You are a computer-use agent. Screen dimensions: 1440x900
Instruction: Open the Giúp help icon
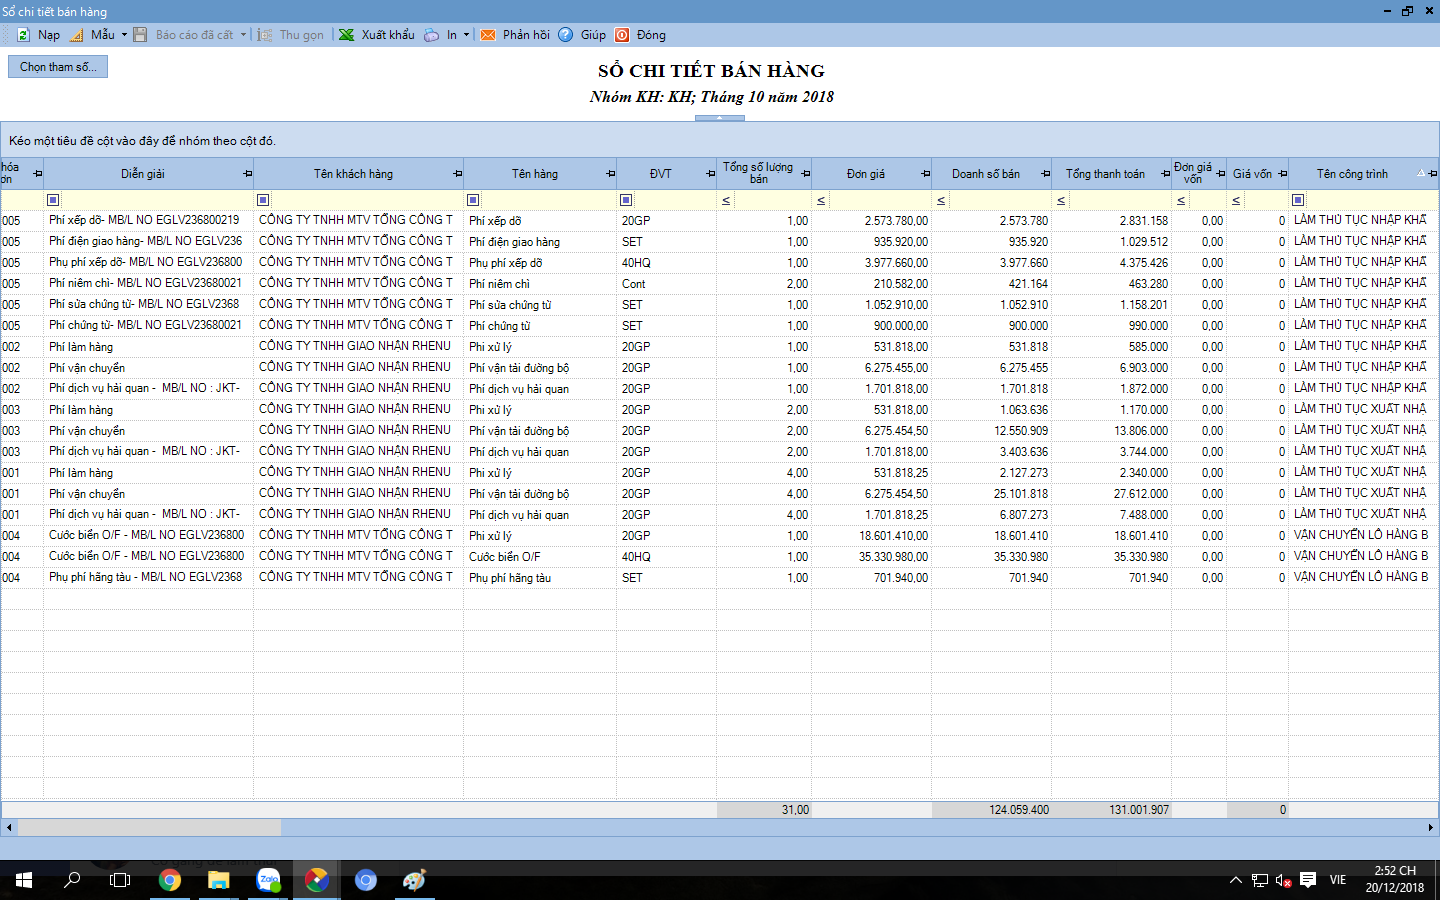click(x=566, y=35)
